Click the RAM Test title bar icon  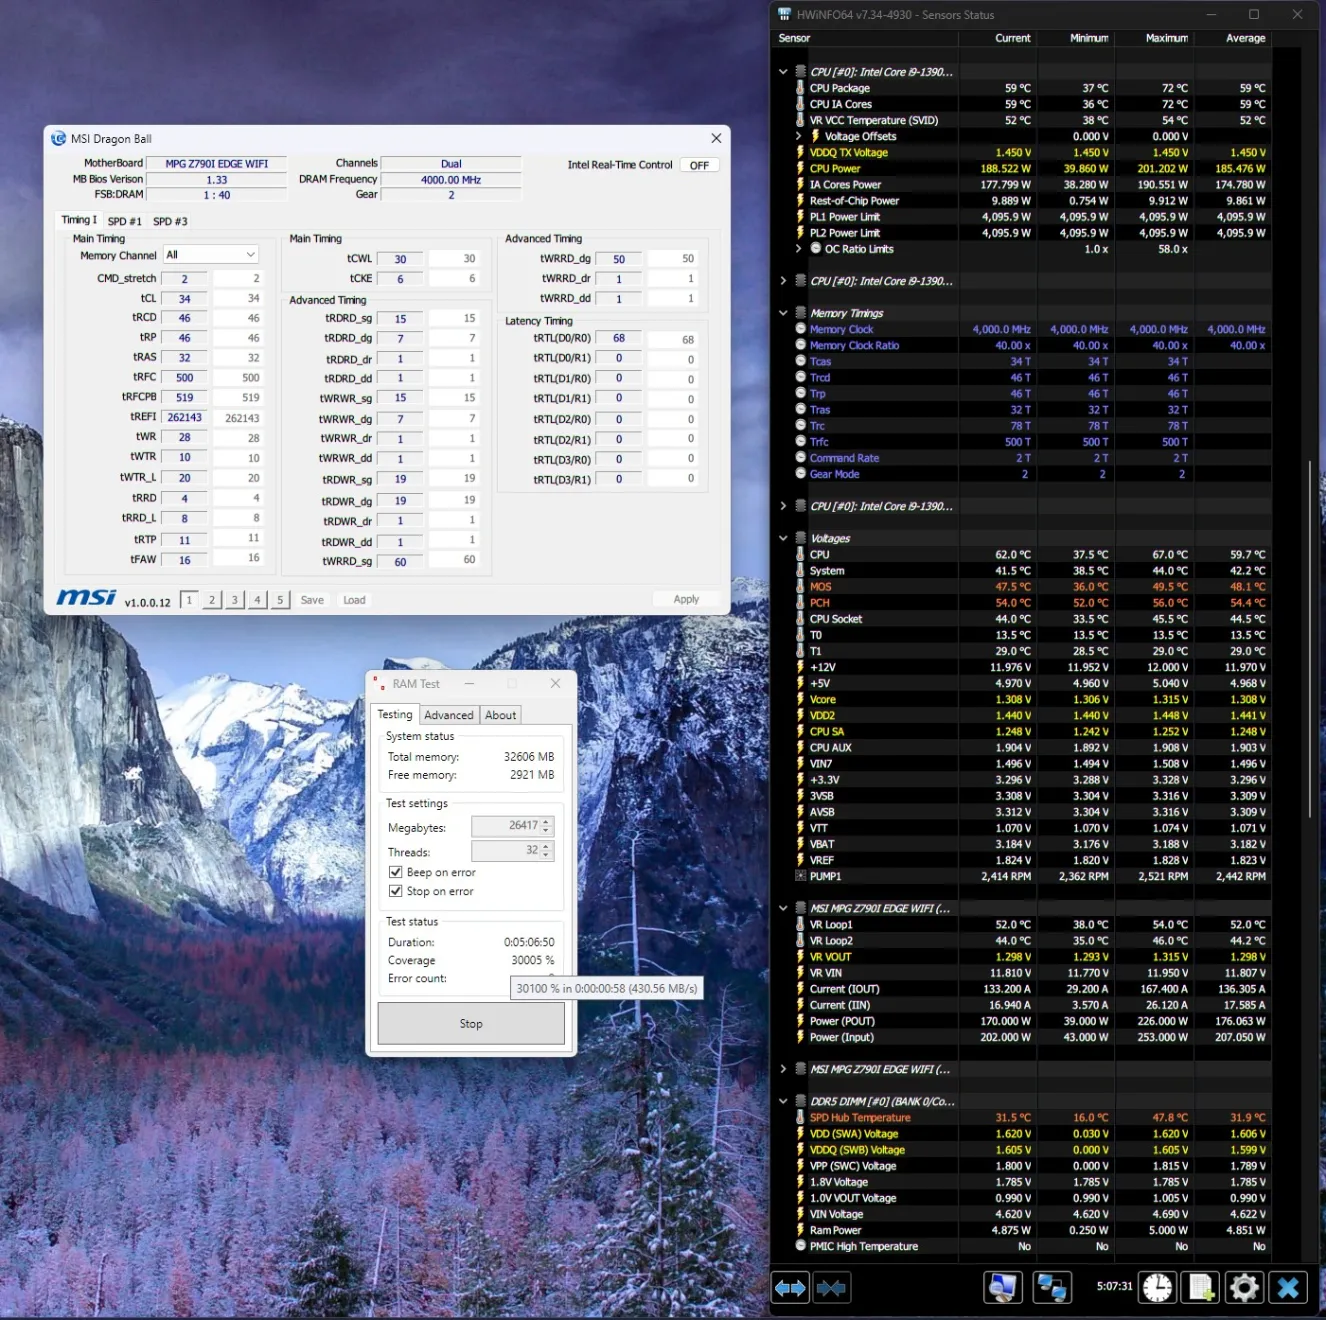pos(380,684)
